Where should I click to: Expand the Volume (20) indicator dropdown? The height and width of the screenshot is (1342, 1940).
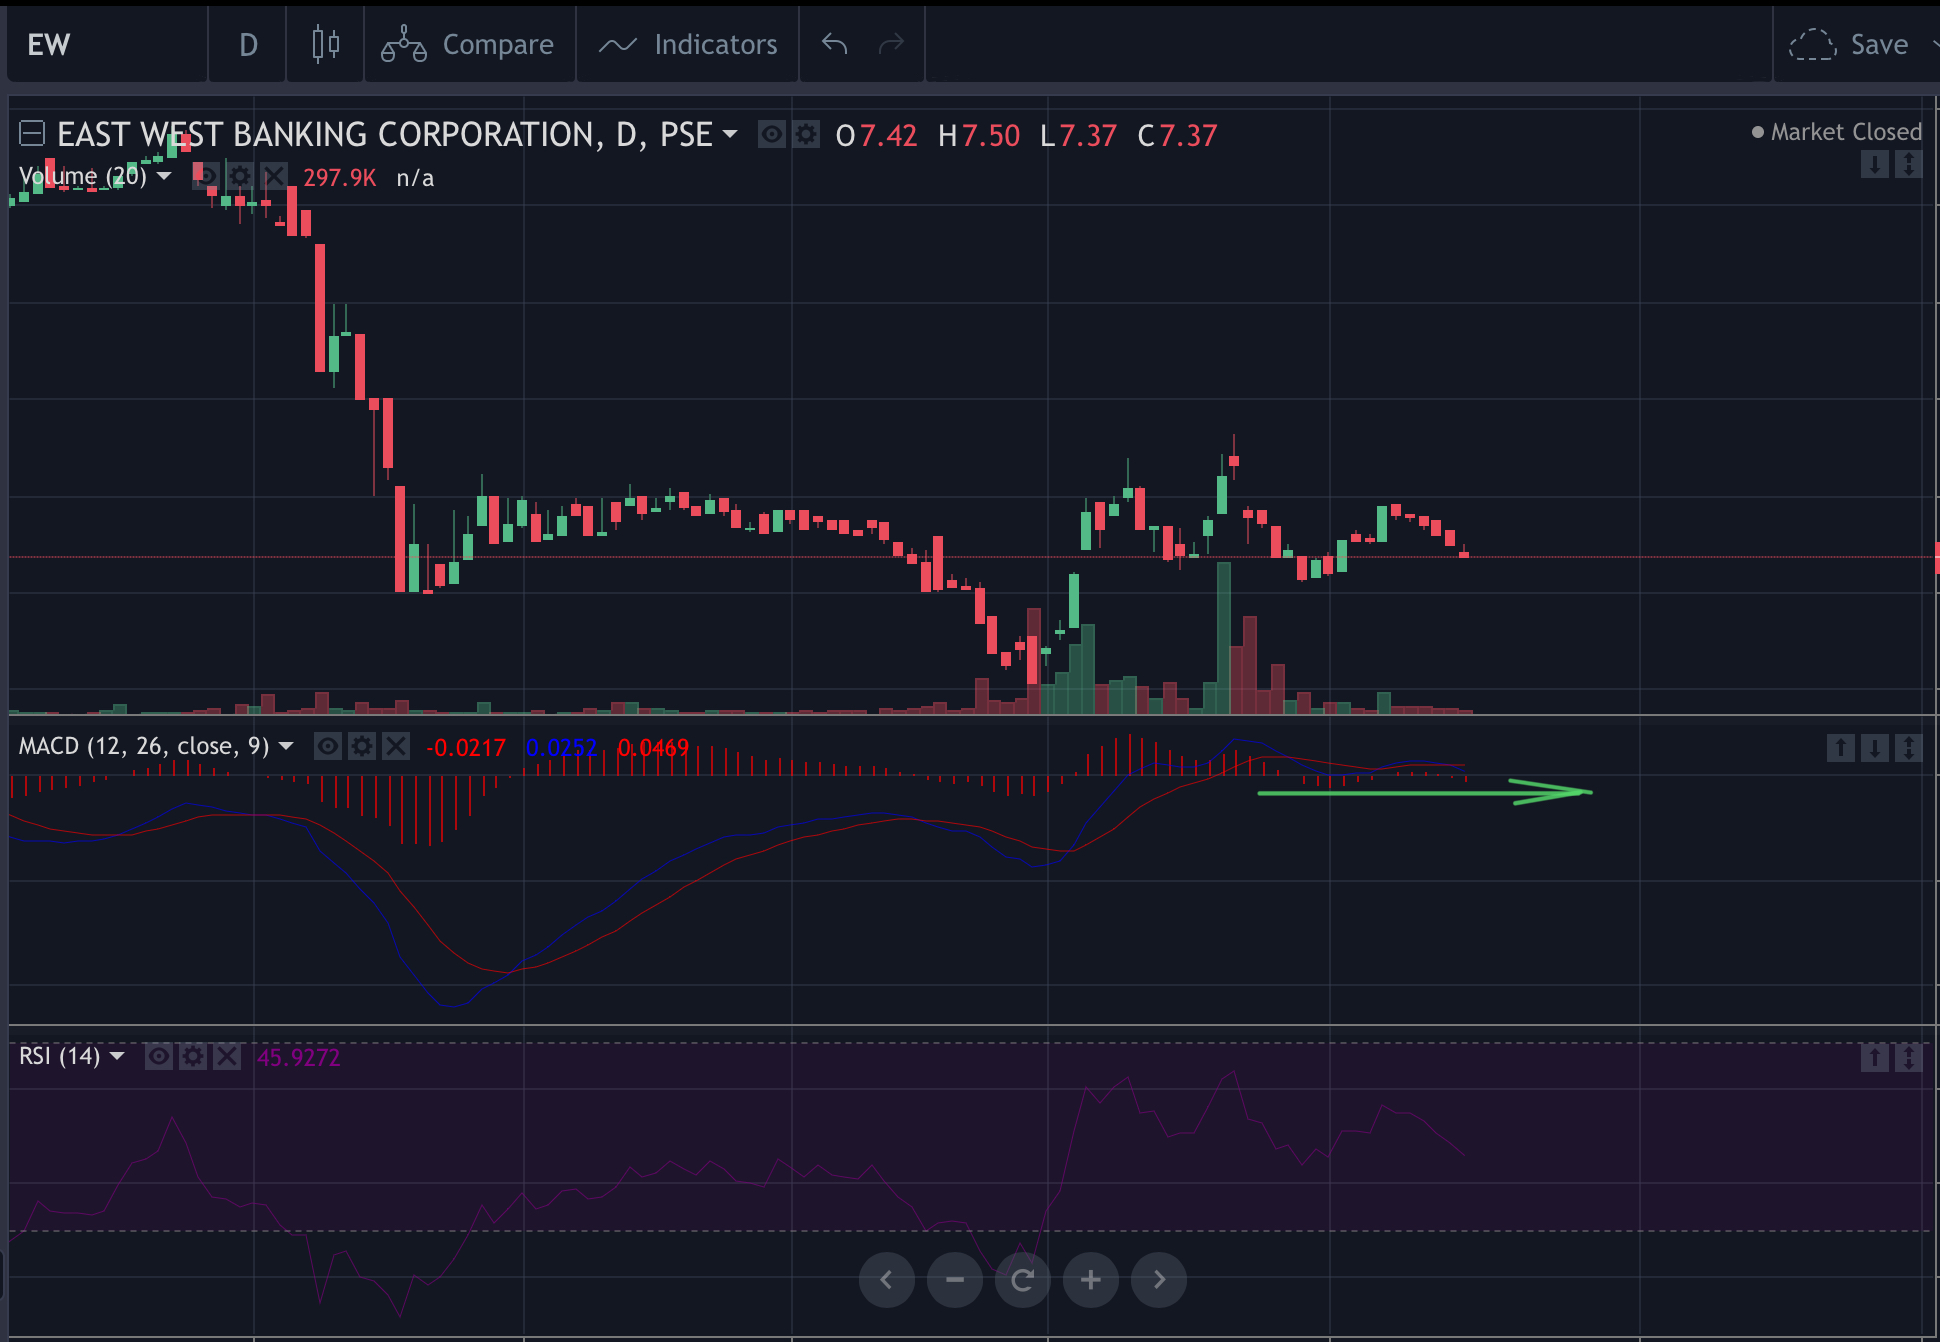pos(164,176)
